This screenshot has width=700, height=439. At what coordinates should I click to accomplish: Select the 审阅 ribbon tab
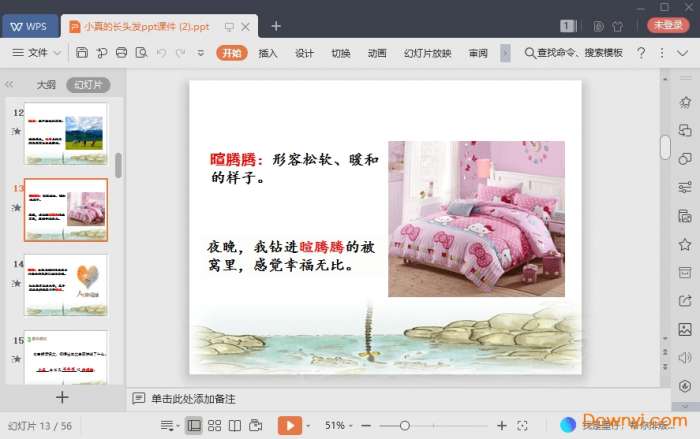click(478, 53)
